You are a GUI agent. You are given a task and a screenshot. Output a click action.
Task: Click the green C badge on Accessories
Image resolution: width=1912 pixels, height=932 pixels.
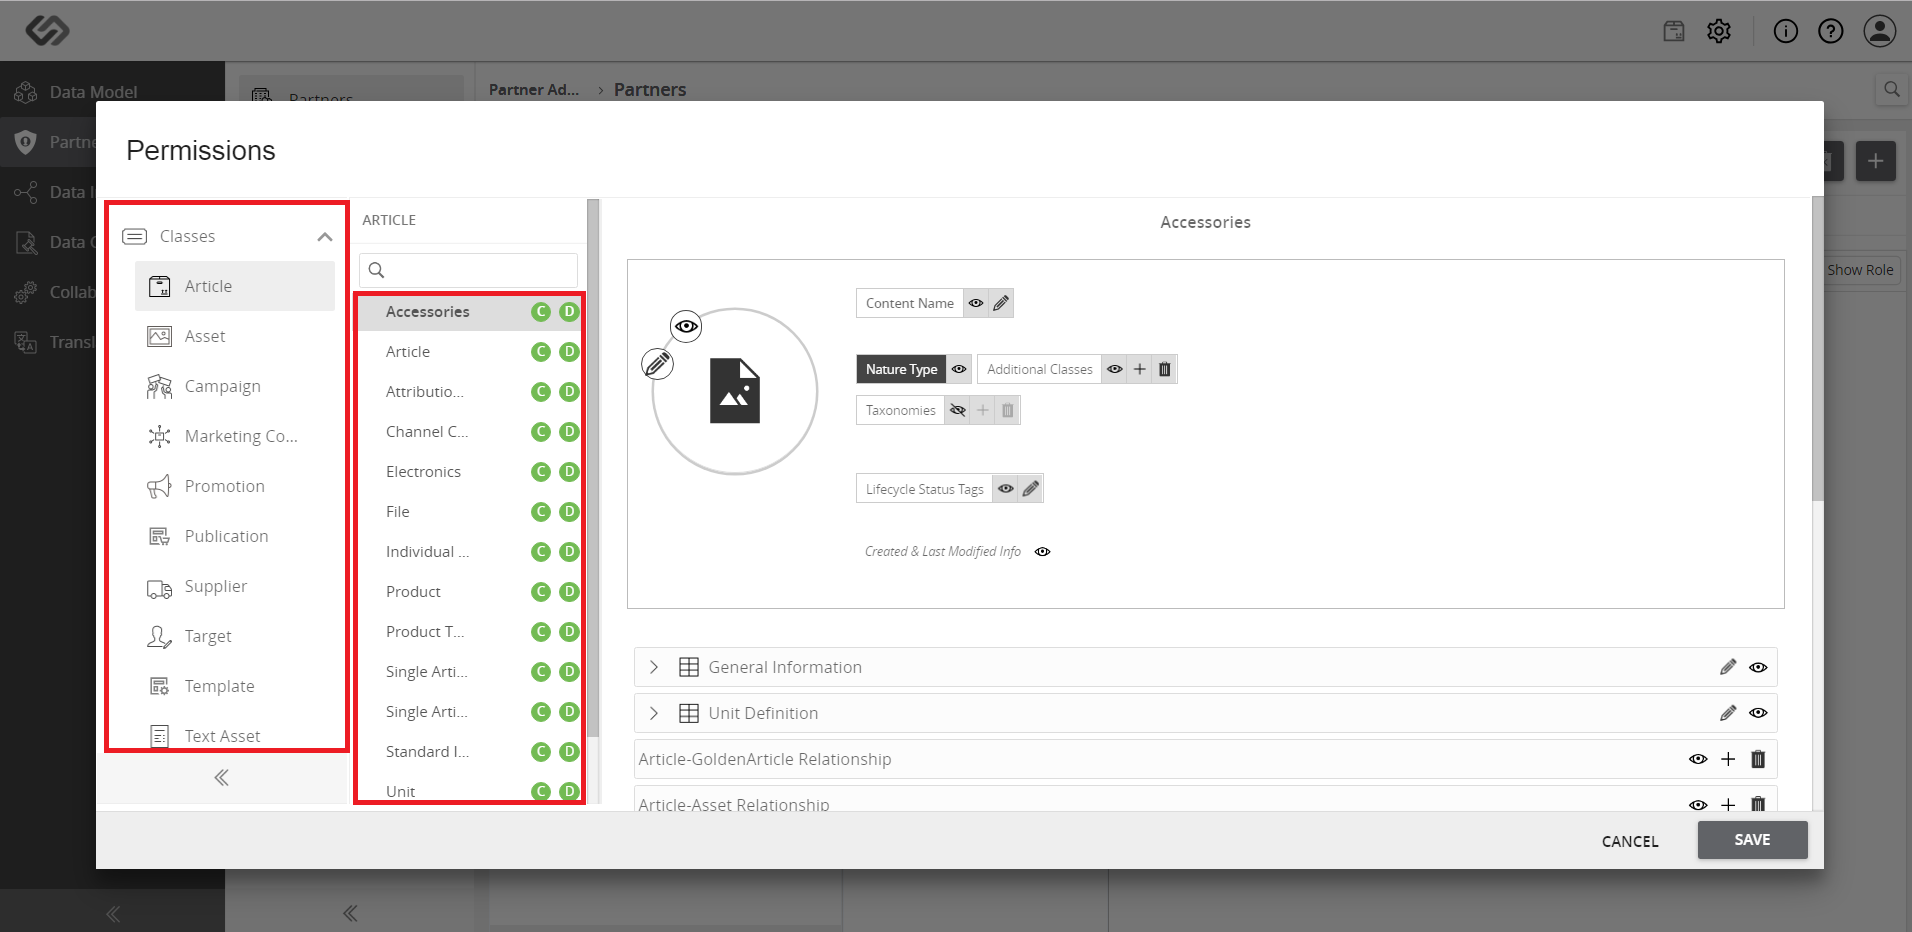(541, 311)
